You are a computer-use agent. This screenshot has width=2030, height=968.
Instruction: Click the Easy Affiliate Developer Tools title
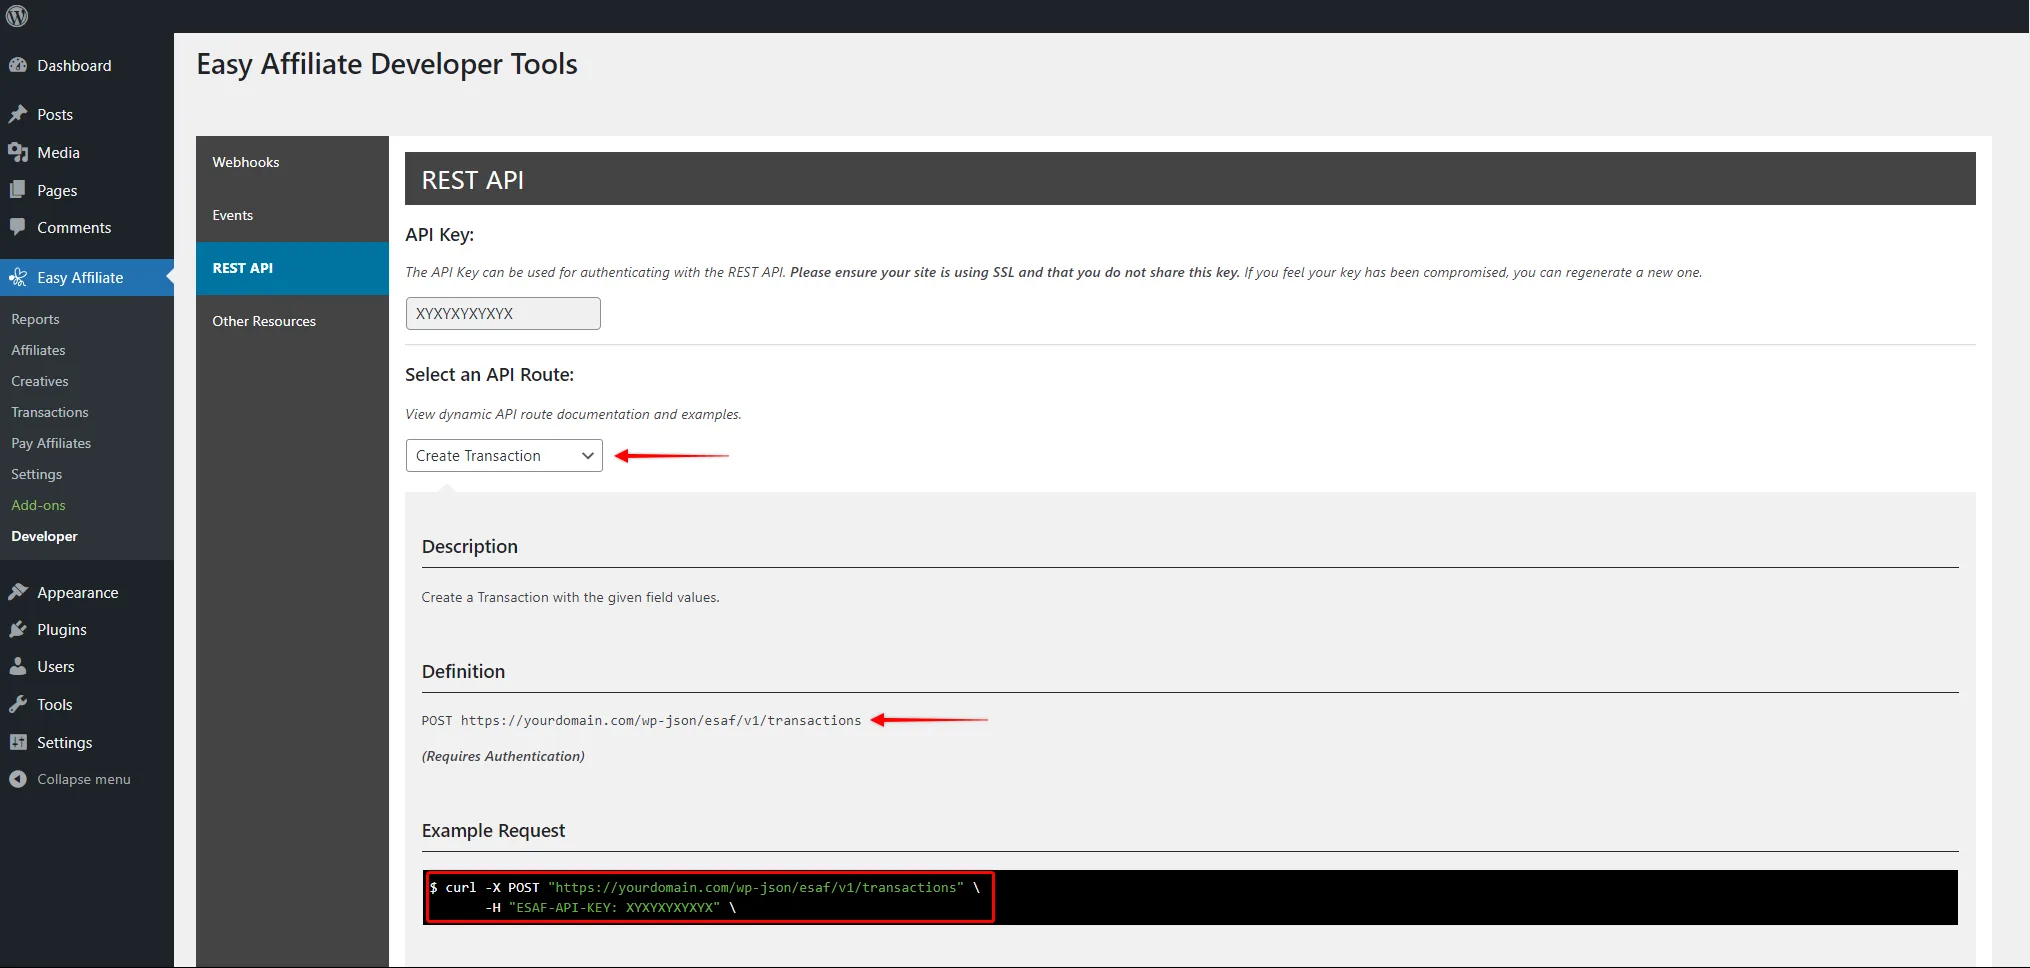pyautogui.click(x=387, y=64)
